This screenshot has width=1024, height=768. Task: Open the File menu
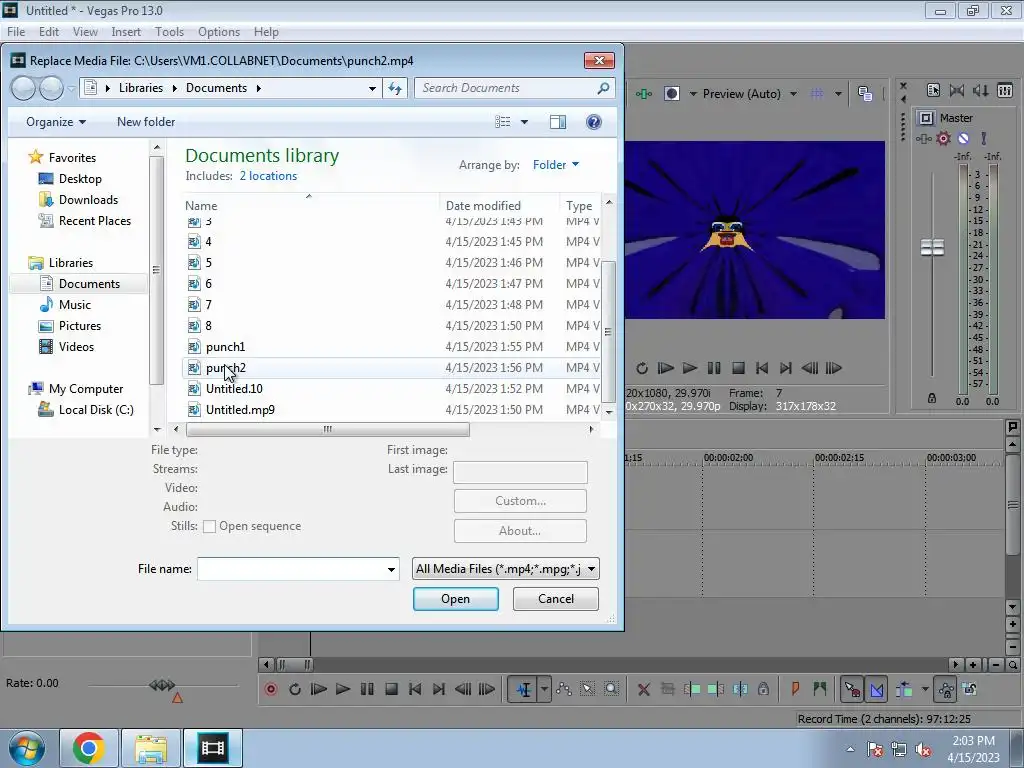click(x=16, y=31)
